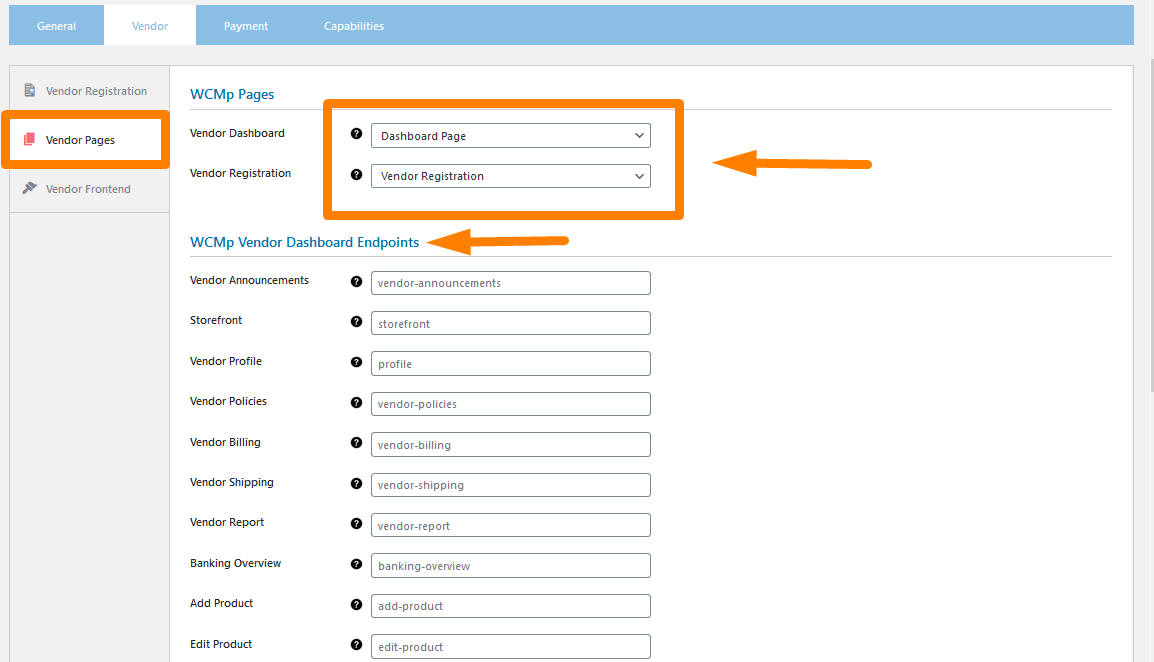Click the WCMp Pages section heading
This screenshot has height=662, width=1154.
pos(232,94)
